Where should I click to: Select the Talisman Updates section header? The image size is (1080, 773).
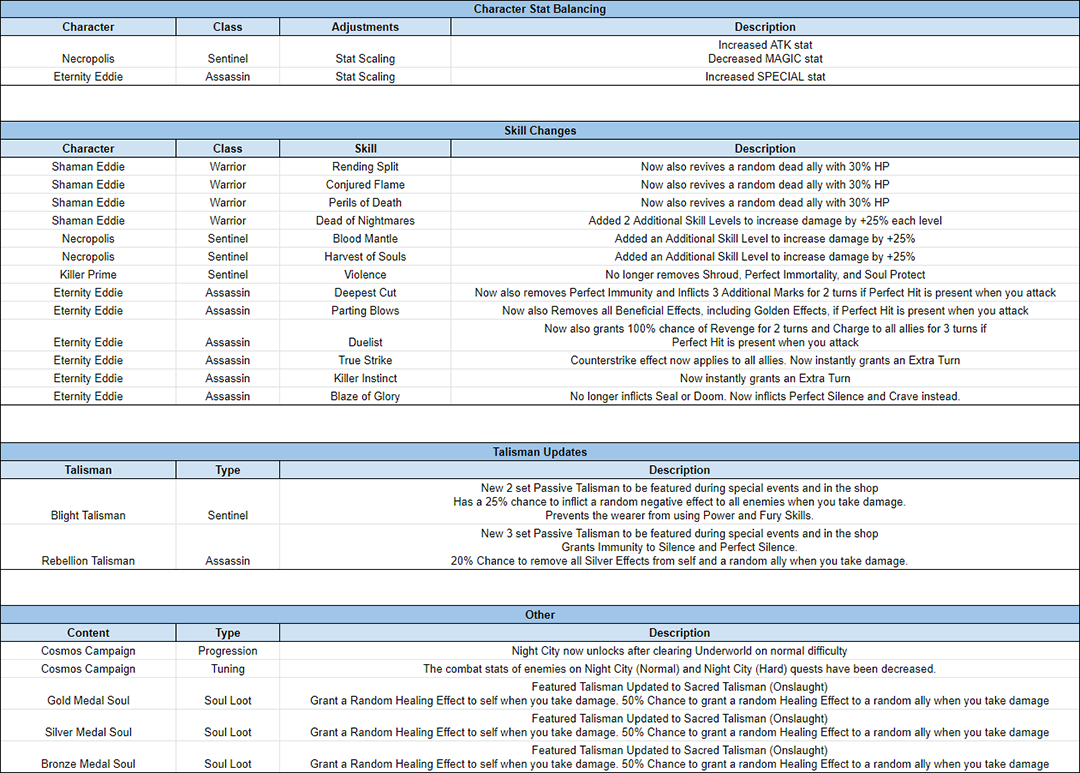[x=539, y=452]
